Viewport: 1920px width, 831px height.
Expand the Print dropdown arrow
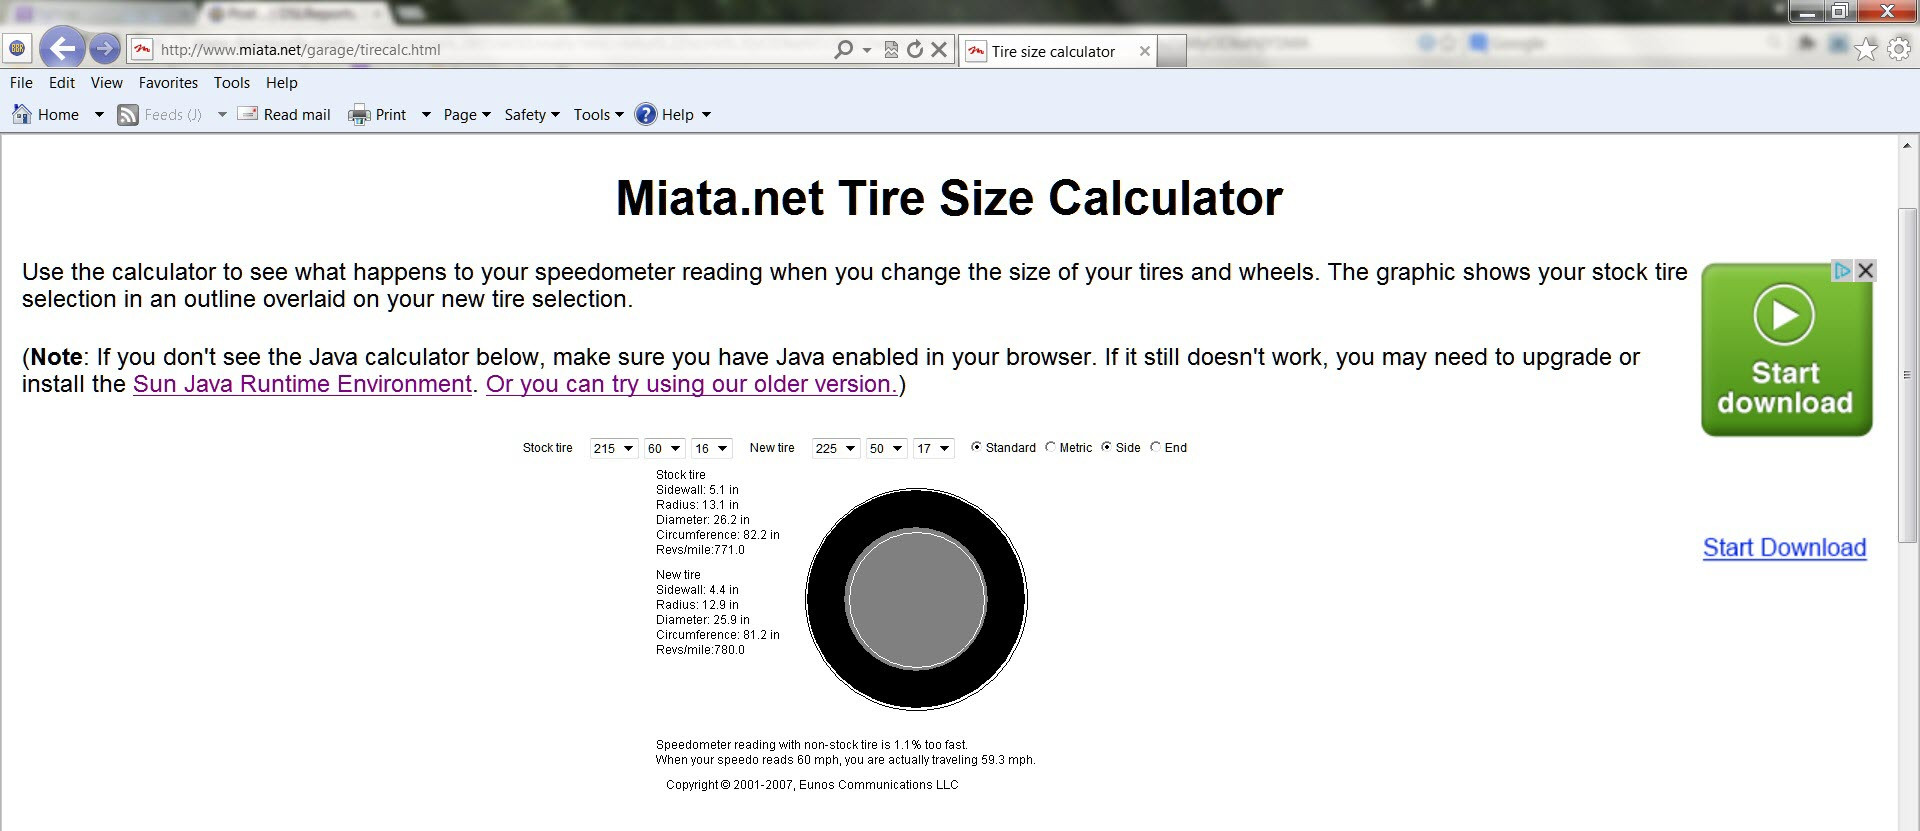[426, 115]
